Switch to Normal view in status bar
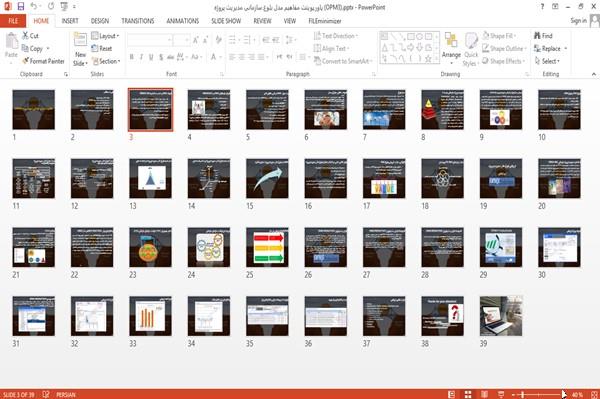The width and height of the screenshot is (600, 399). click(452, 394)
